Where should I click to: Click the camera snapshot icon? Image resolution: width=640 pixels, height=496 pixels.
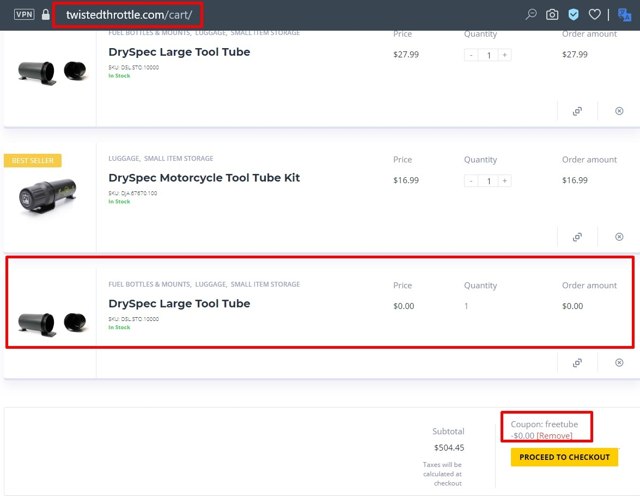tap(552, 15)
